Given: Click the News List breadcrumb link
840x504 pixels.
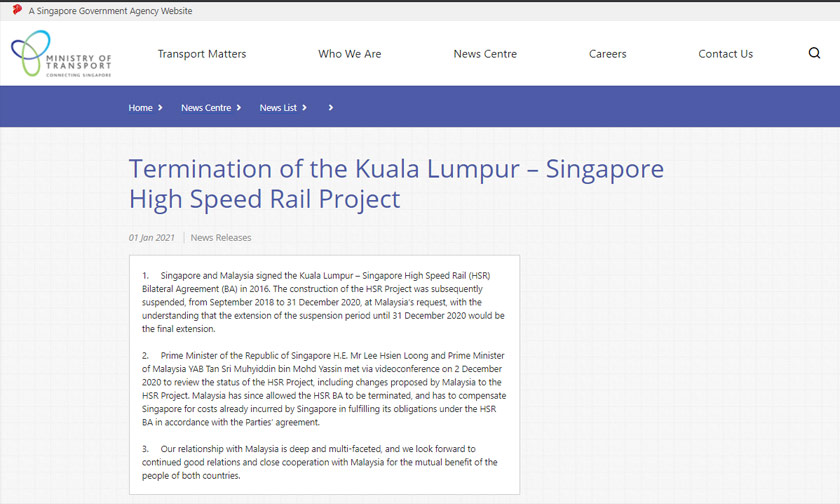Looking at the screenshot, I should pos(277,108).
